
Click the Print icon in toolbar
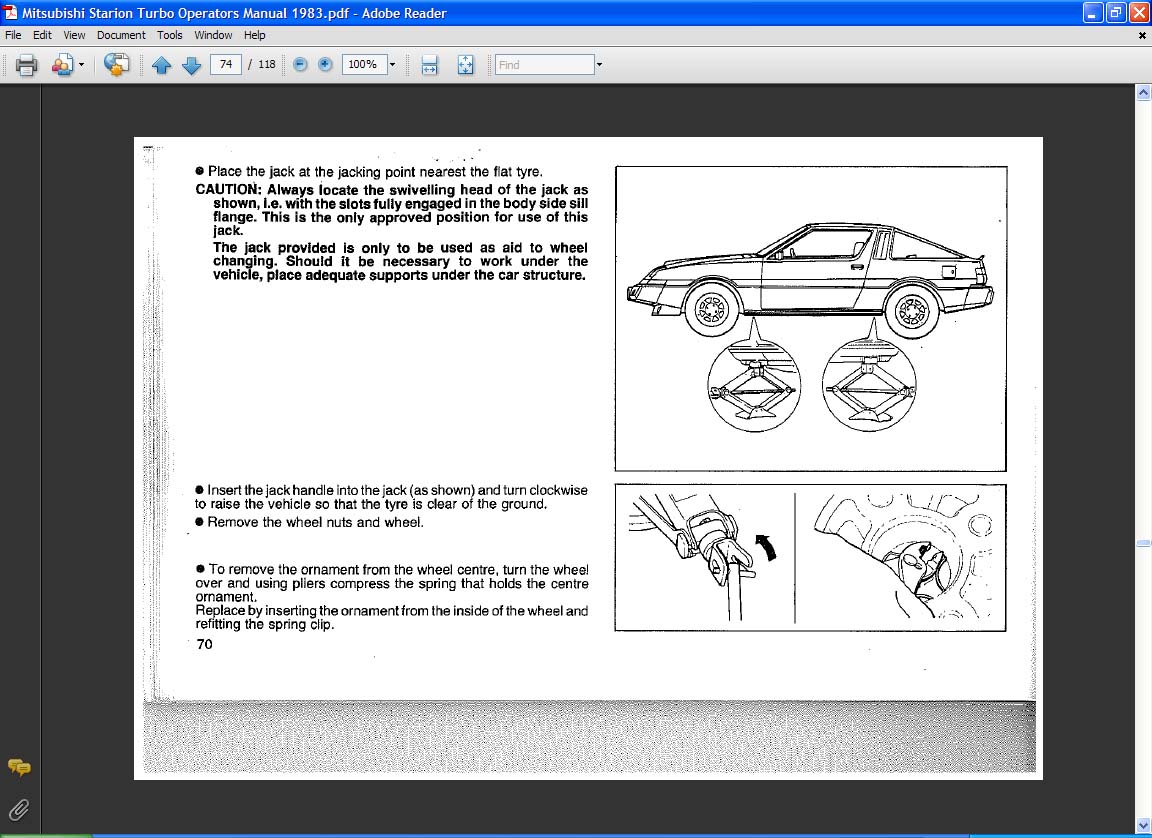click(x=26, y=65)
